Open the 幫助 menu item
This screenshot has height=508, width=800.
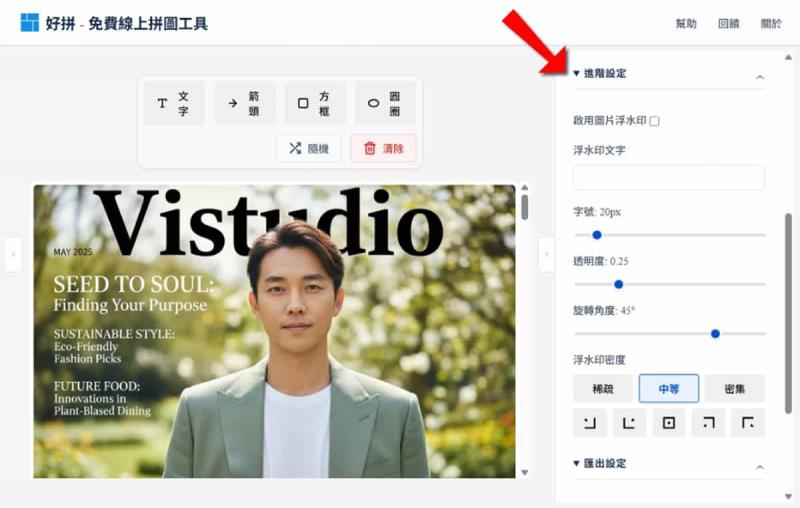pos(685,23)
